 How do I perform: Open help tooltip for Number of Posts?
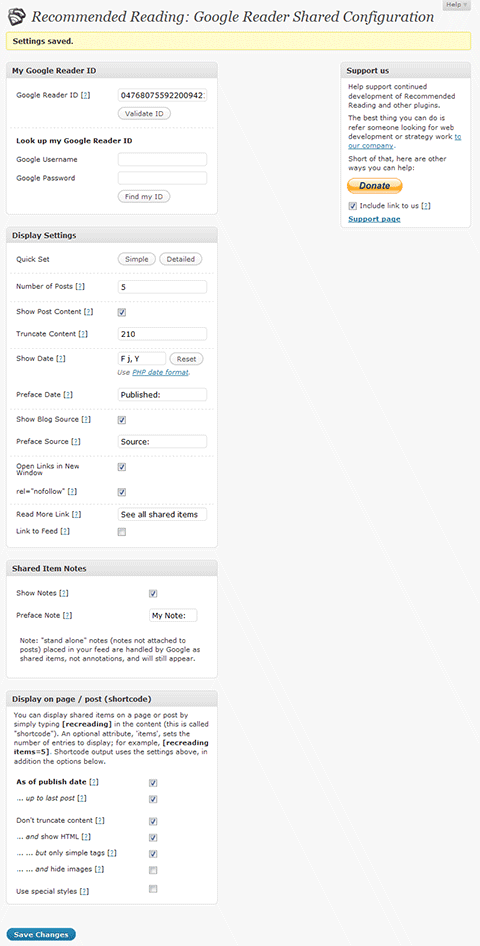[x=80, y=287]
